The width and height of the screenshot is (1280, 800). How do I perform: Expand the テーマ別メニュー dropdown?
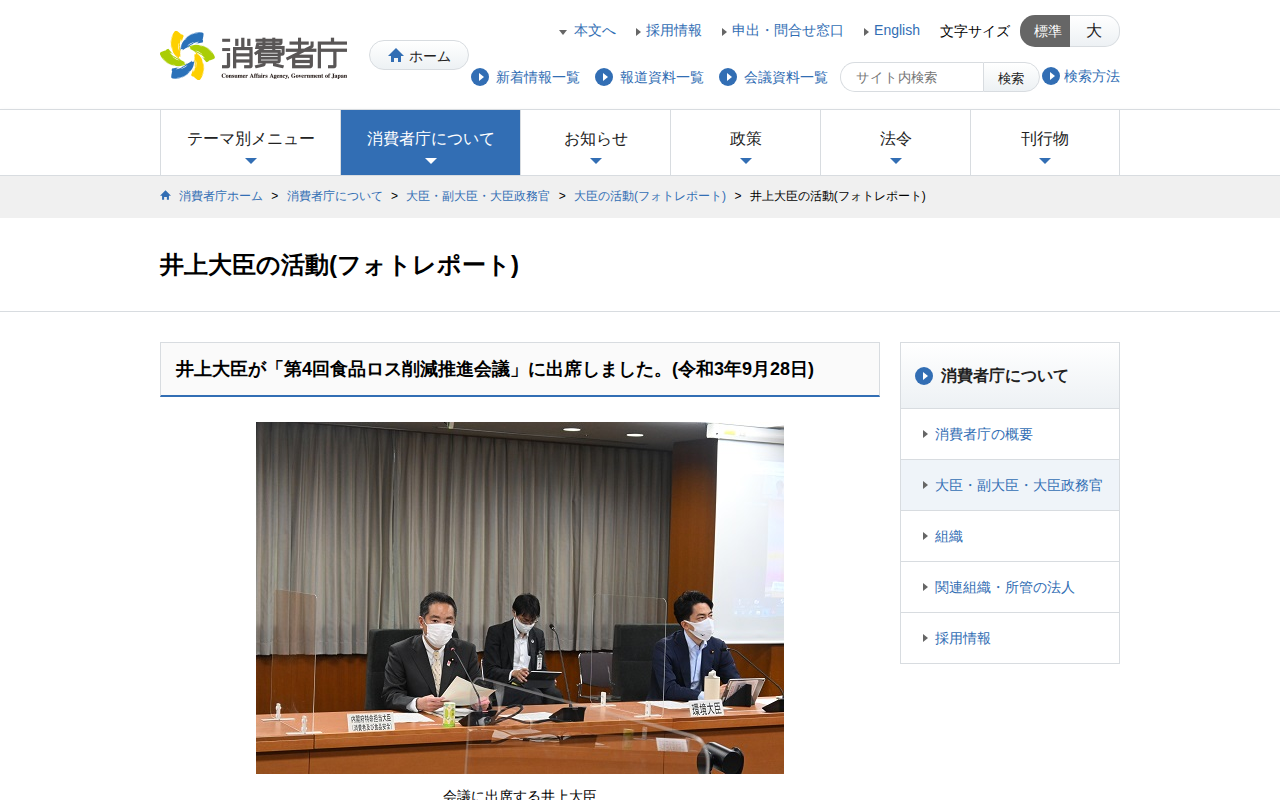251,143
